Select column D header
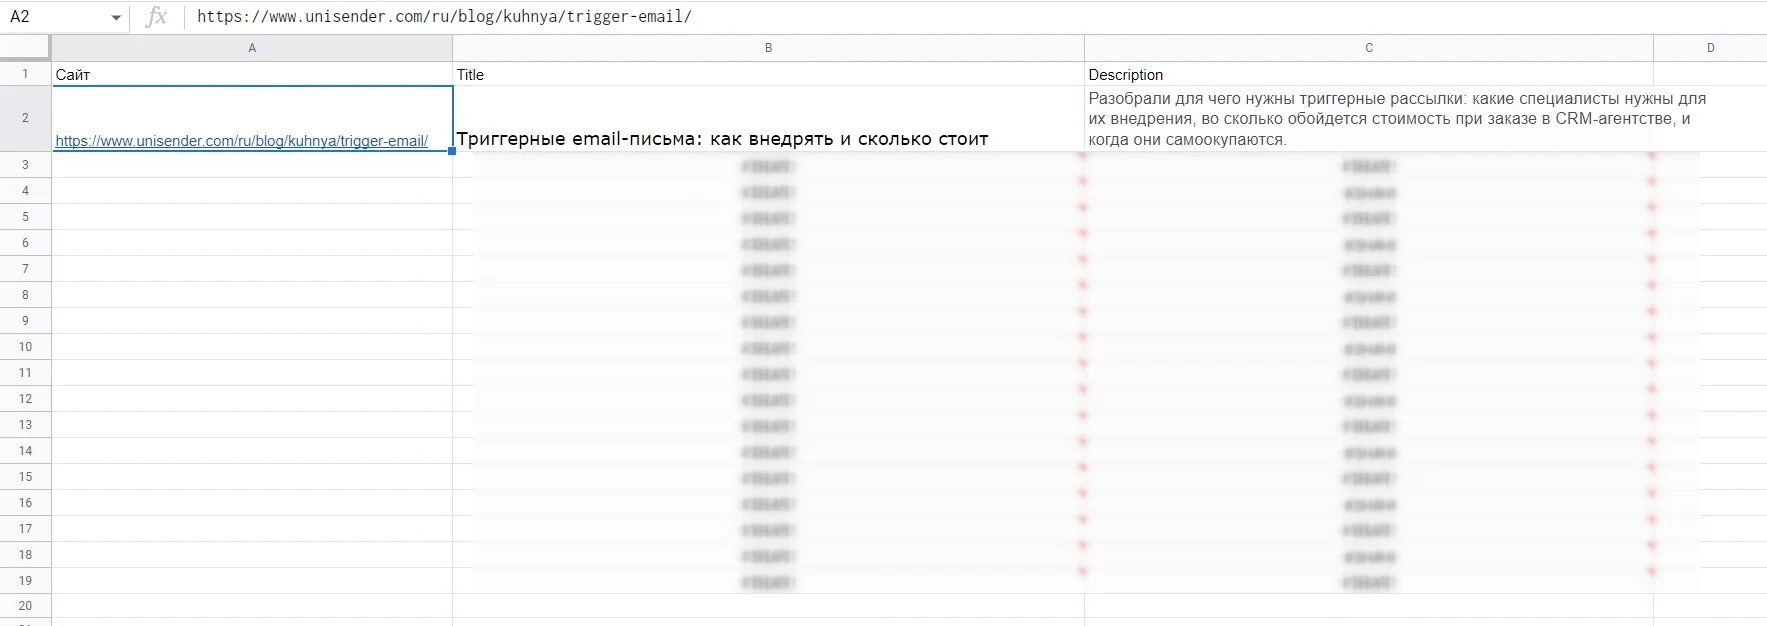The height and width of the screenshot is (626, 1767). click(1710, 48)
